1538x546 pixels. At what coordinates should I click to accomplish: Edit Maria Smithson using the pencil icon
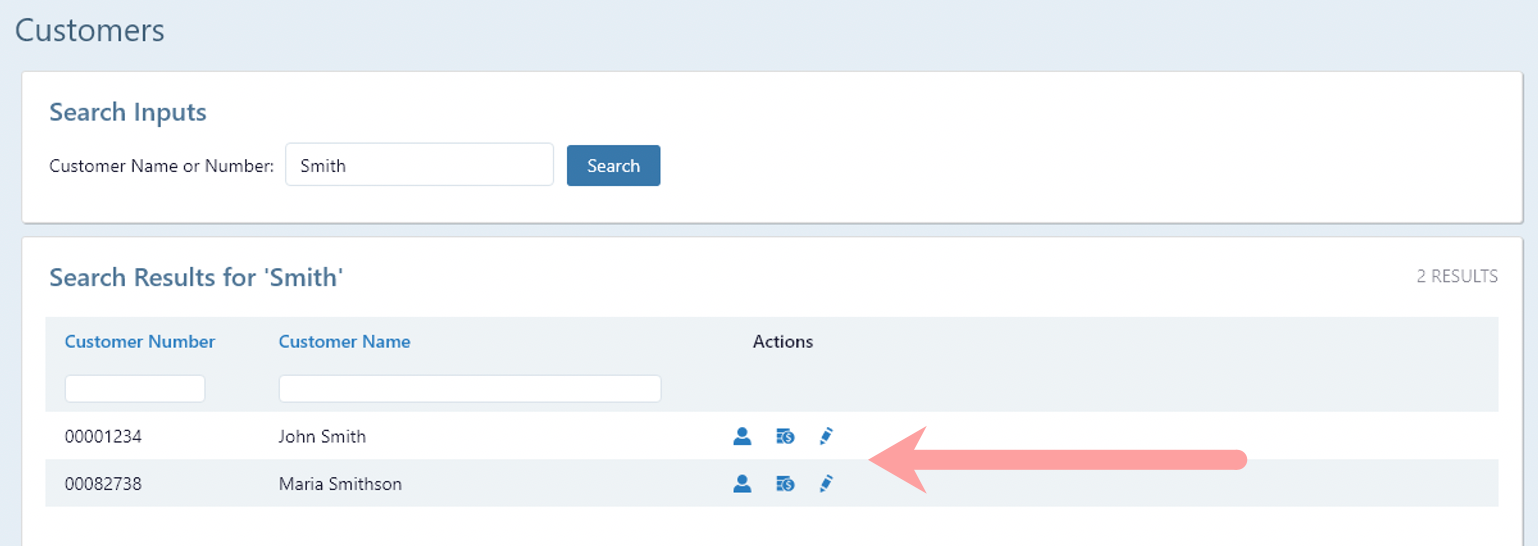click(x=826, y=484)
